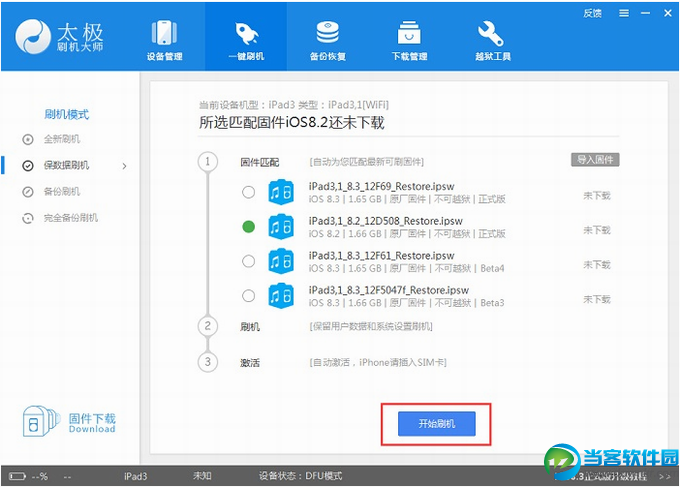Click the 备份刷机 mode icon
This screenshot has height=487, width=680.
(28, 192)
